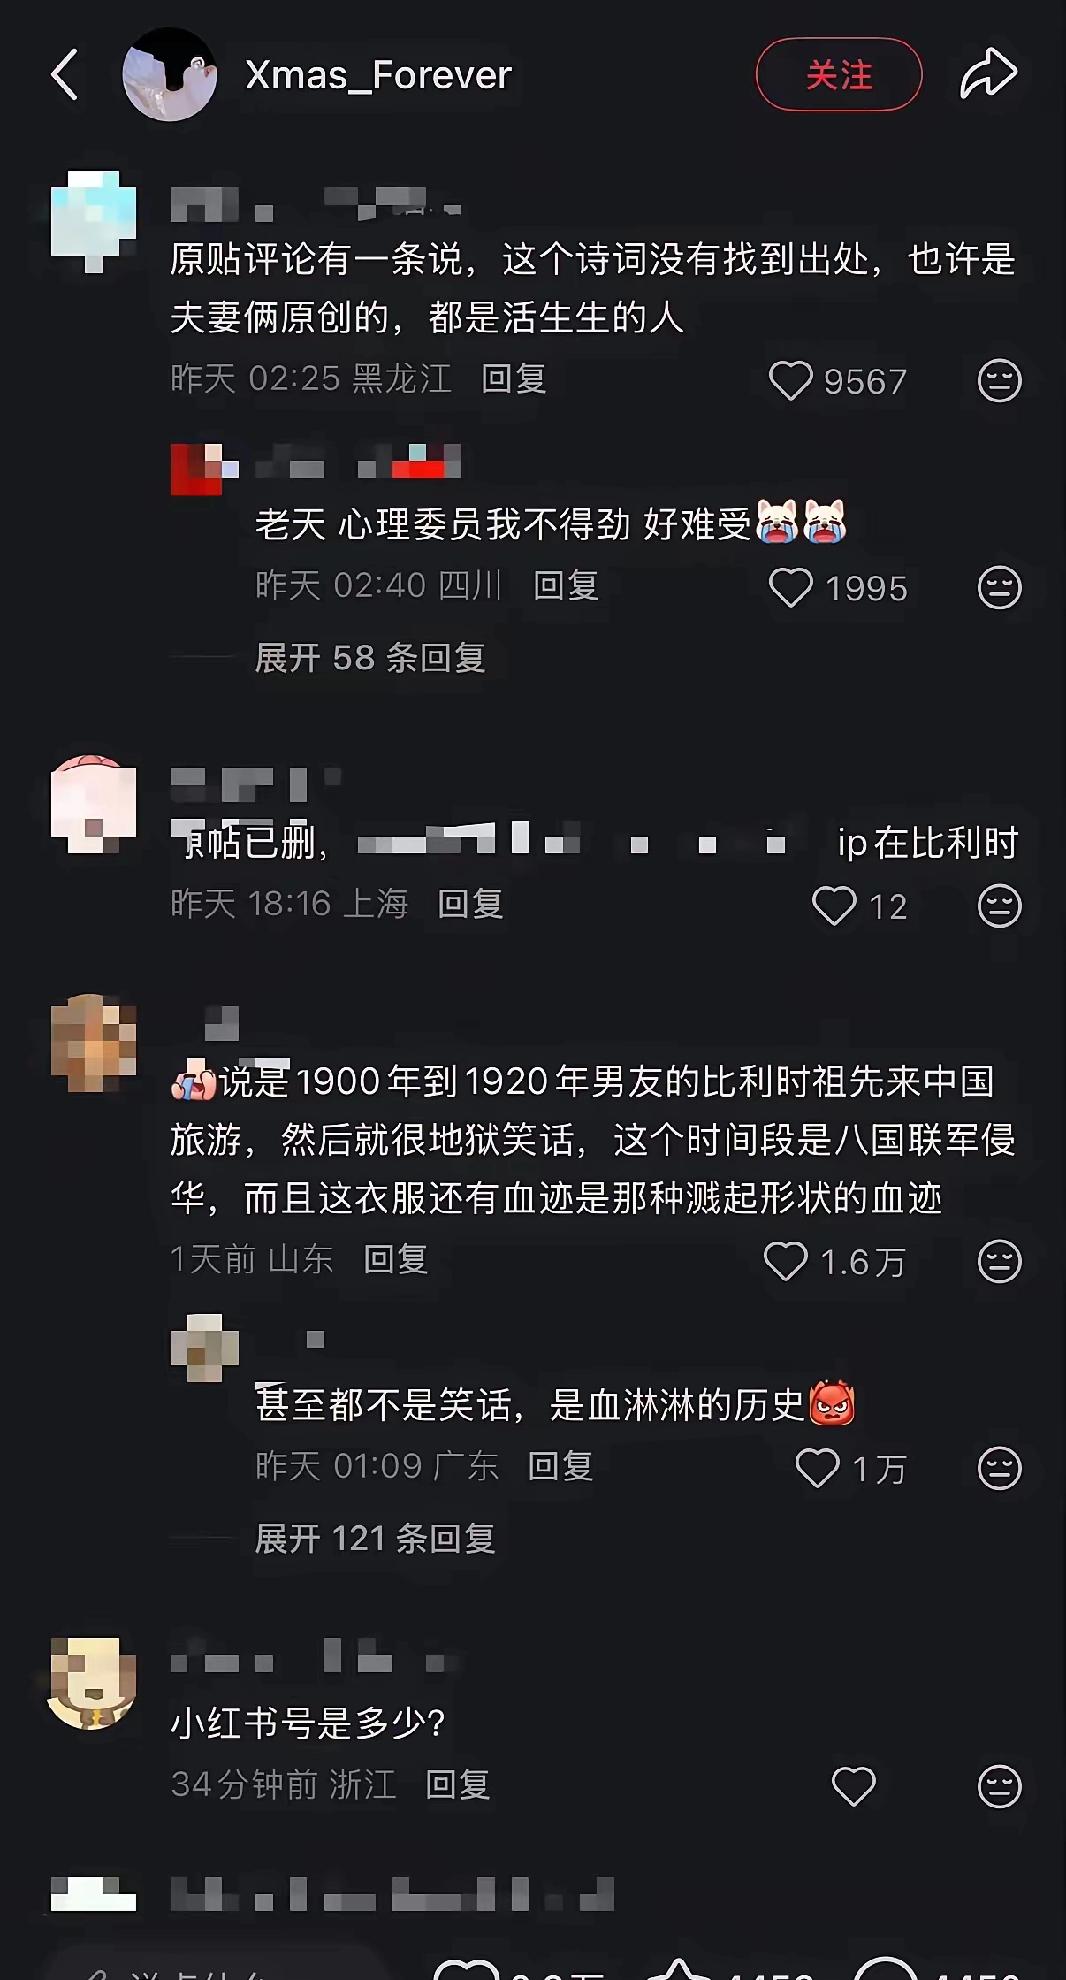Screen dimensions: 1066x1980
Task: Tap 回复 on the 浙江 comment
Action: point(458,1785)
